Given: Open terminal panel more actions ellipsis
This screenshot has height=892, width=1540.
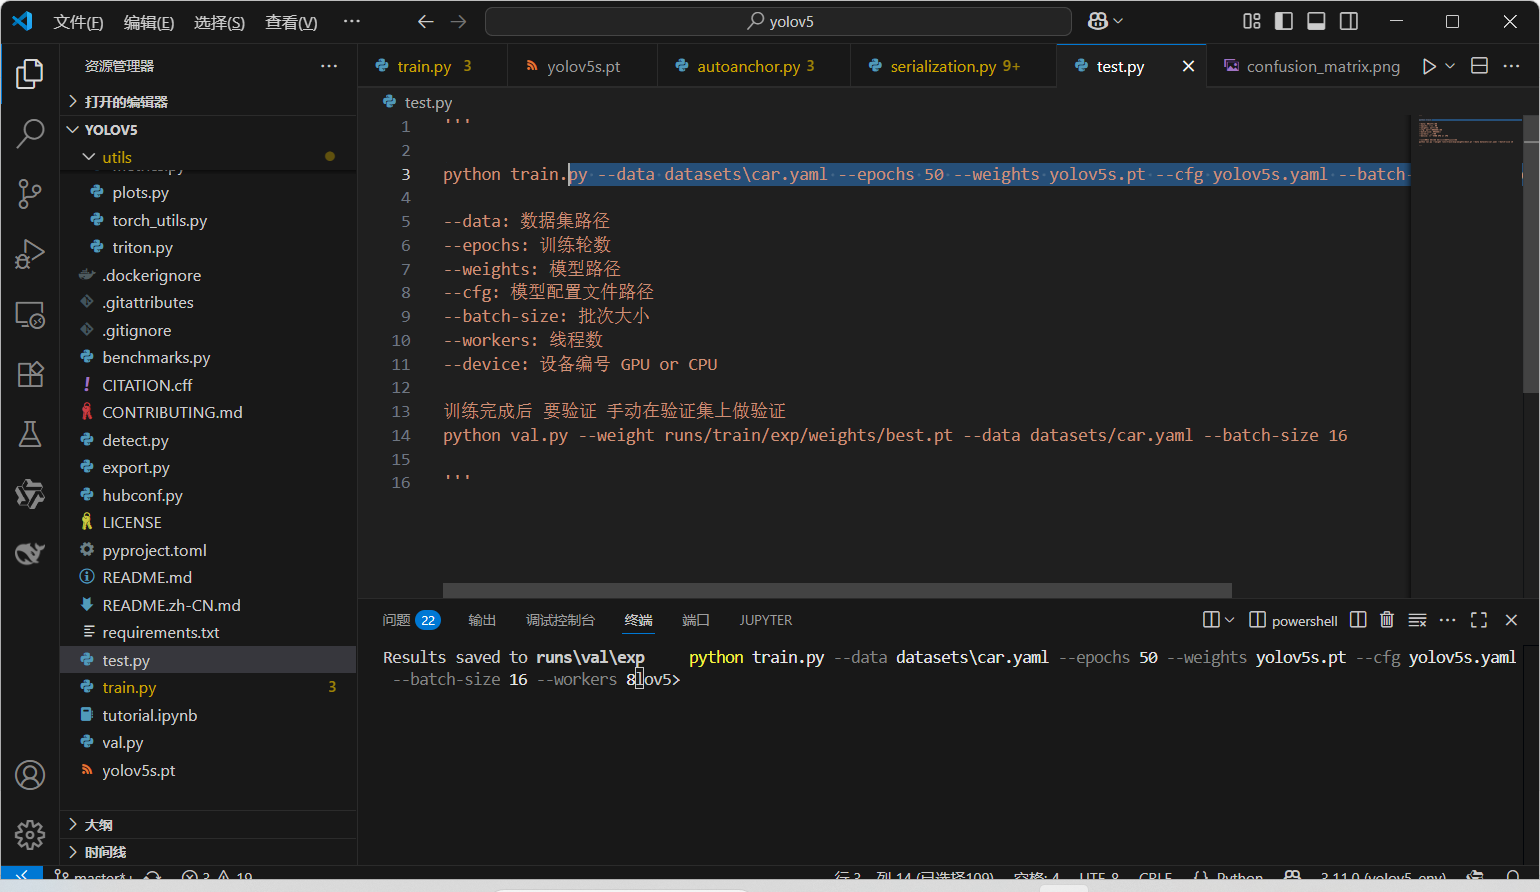Looking at the screenshot, I should point(1447,620).
